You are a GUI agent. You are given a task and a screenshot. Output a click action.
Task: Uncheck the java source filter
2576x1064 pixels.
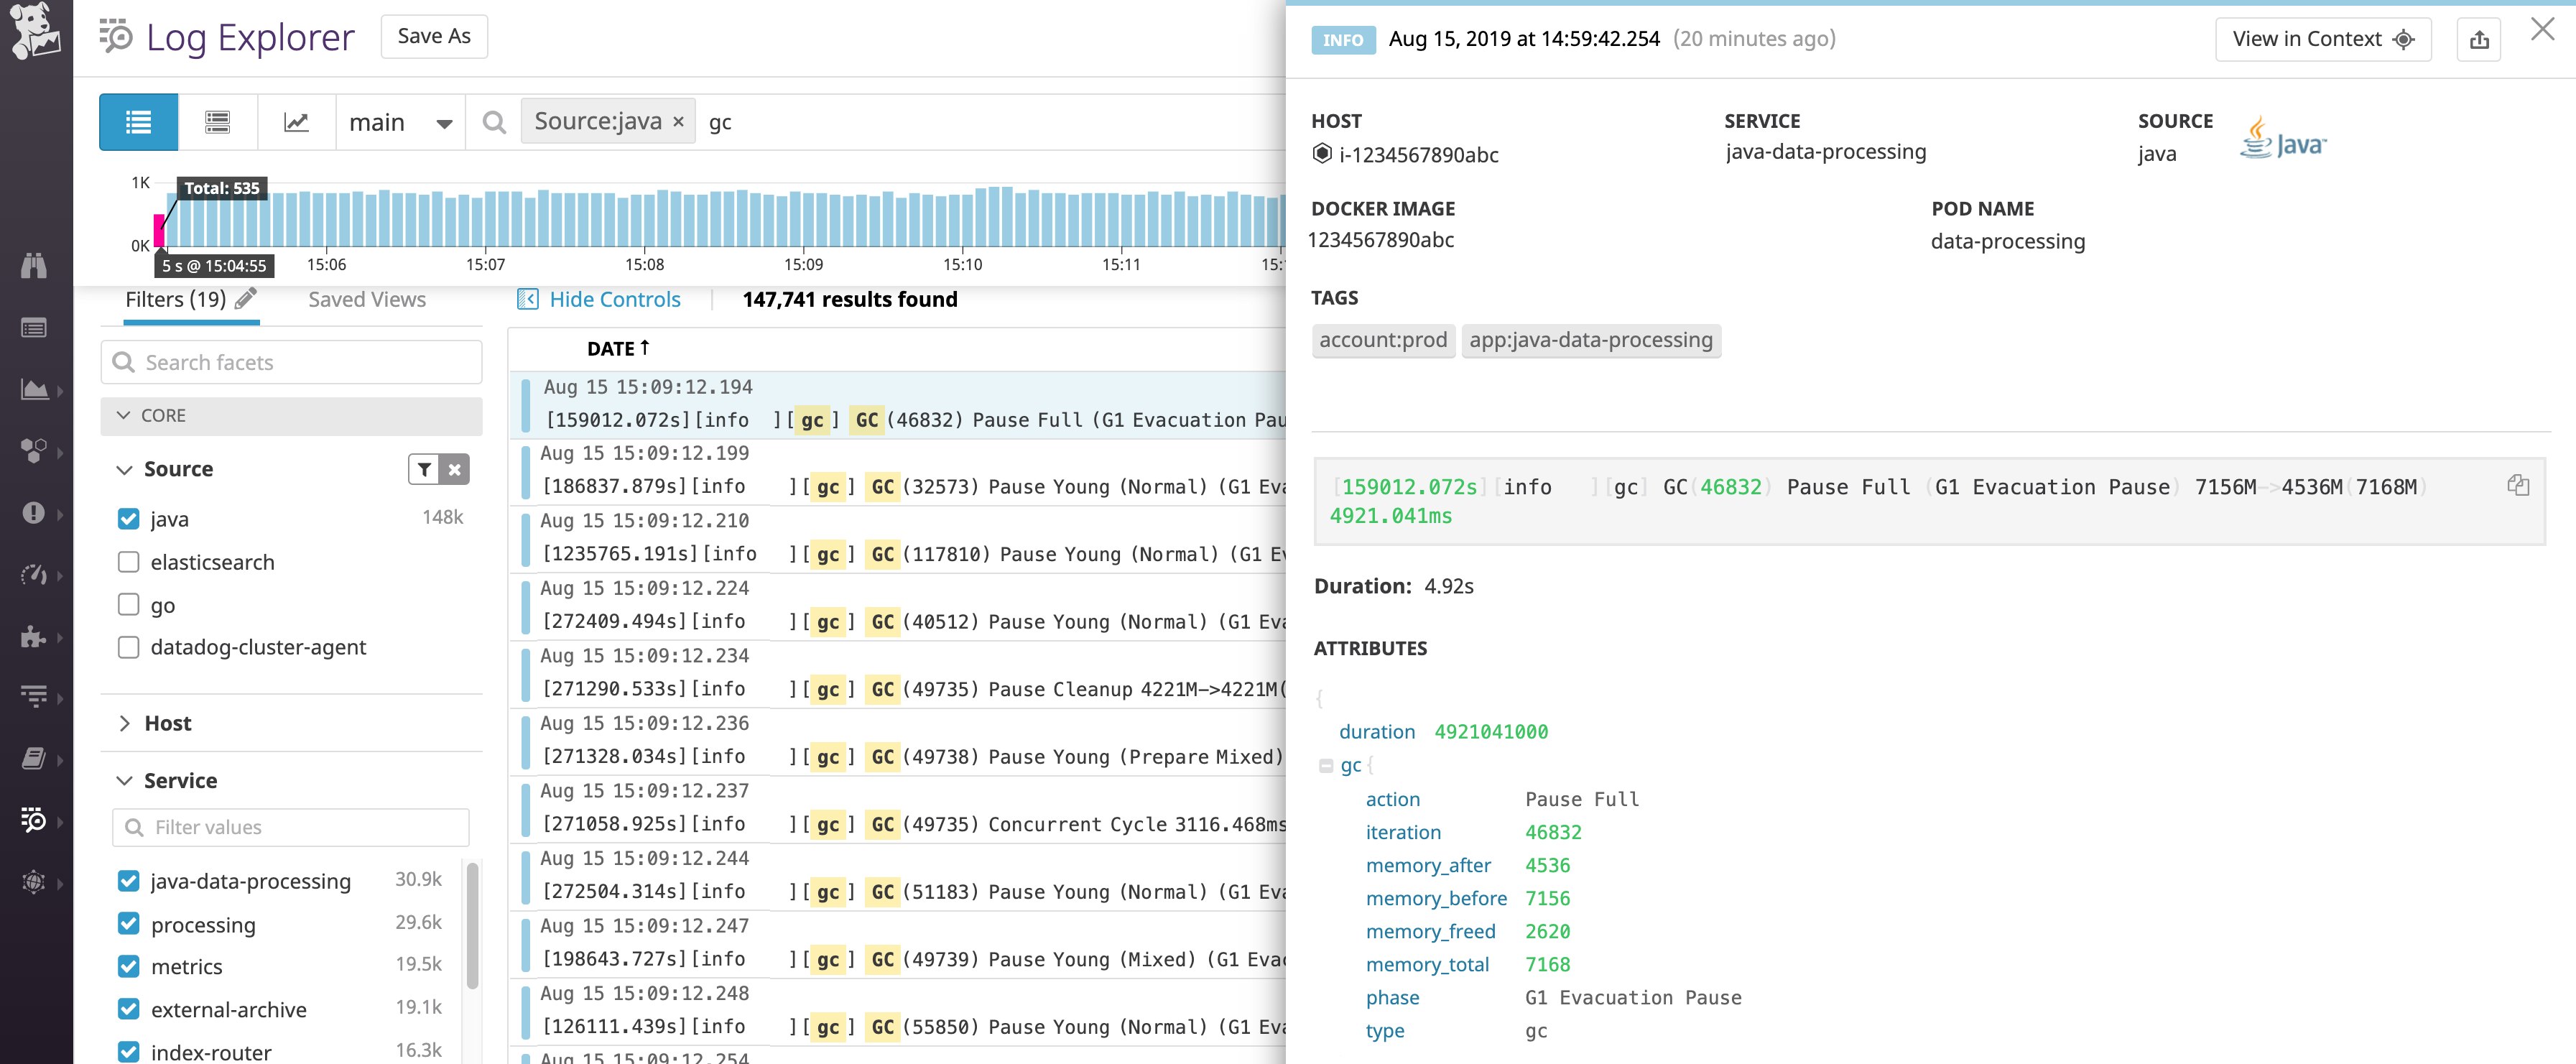coord(128,519)
